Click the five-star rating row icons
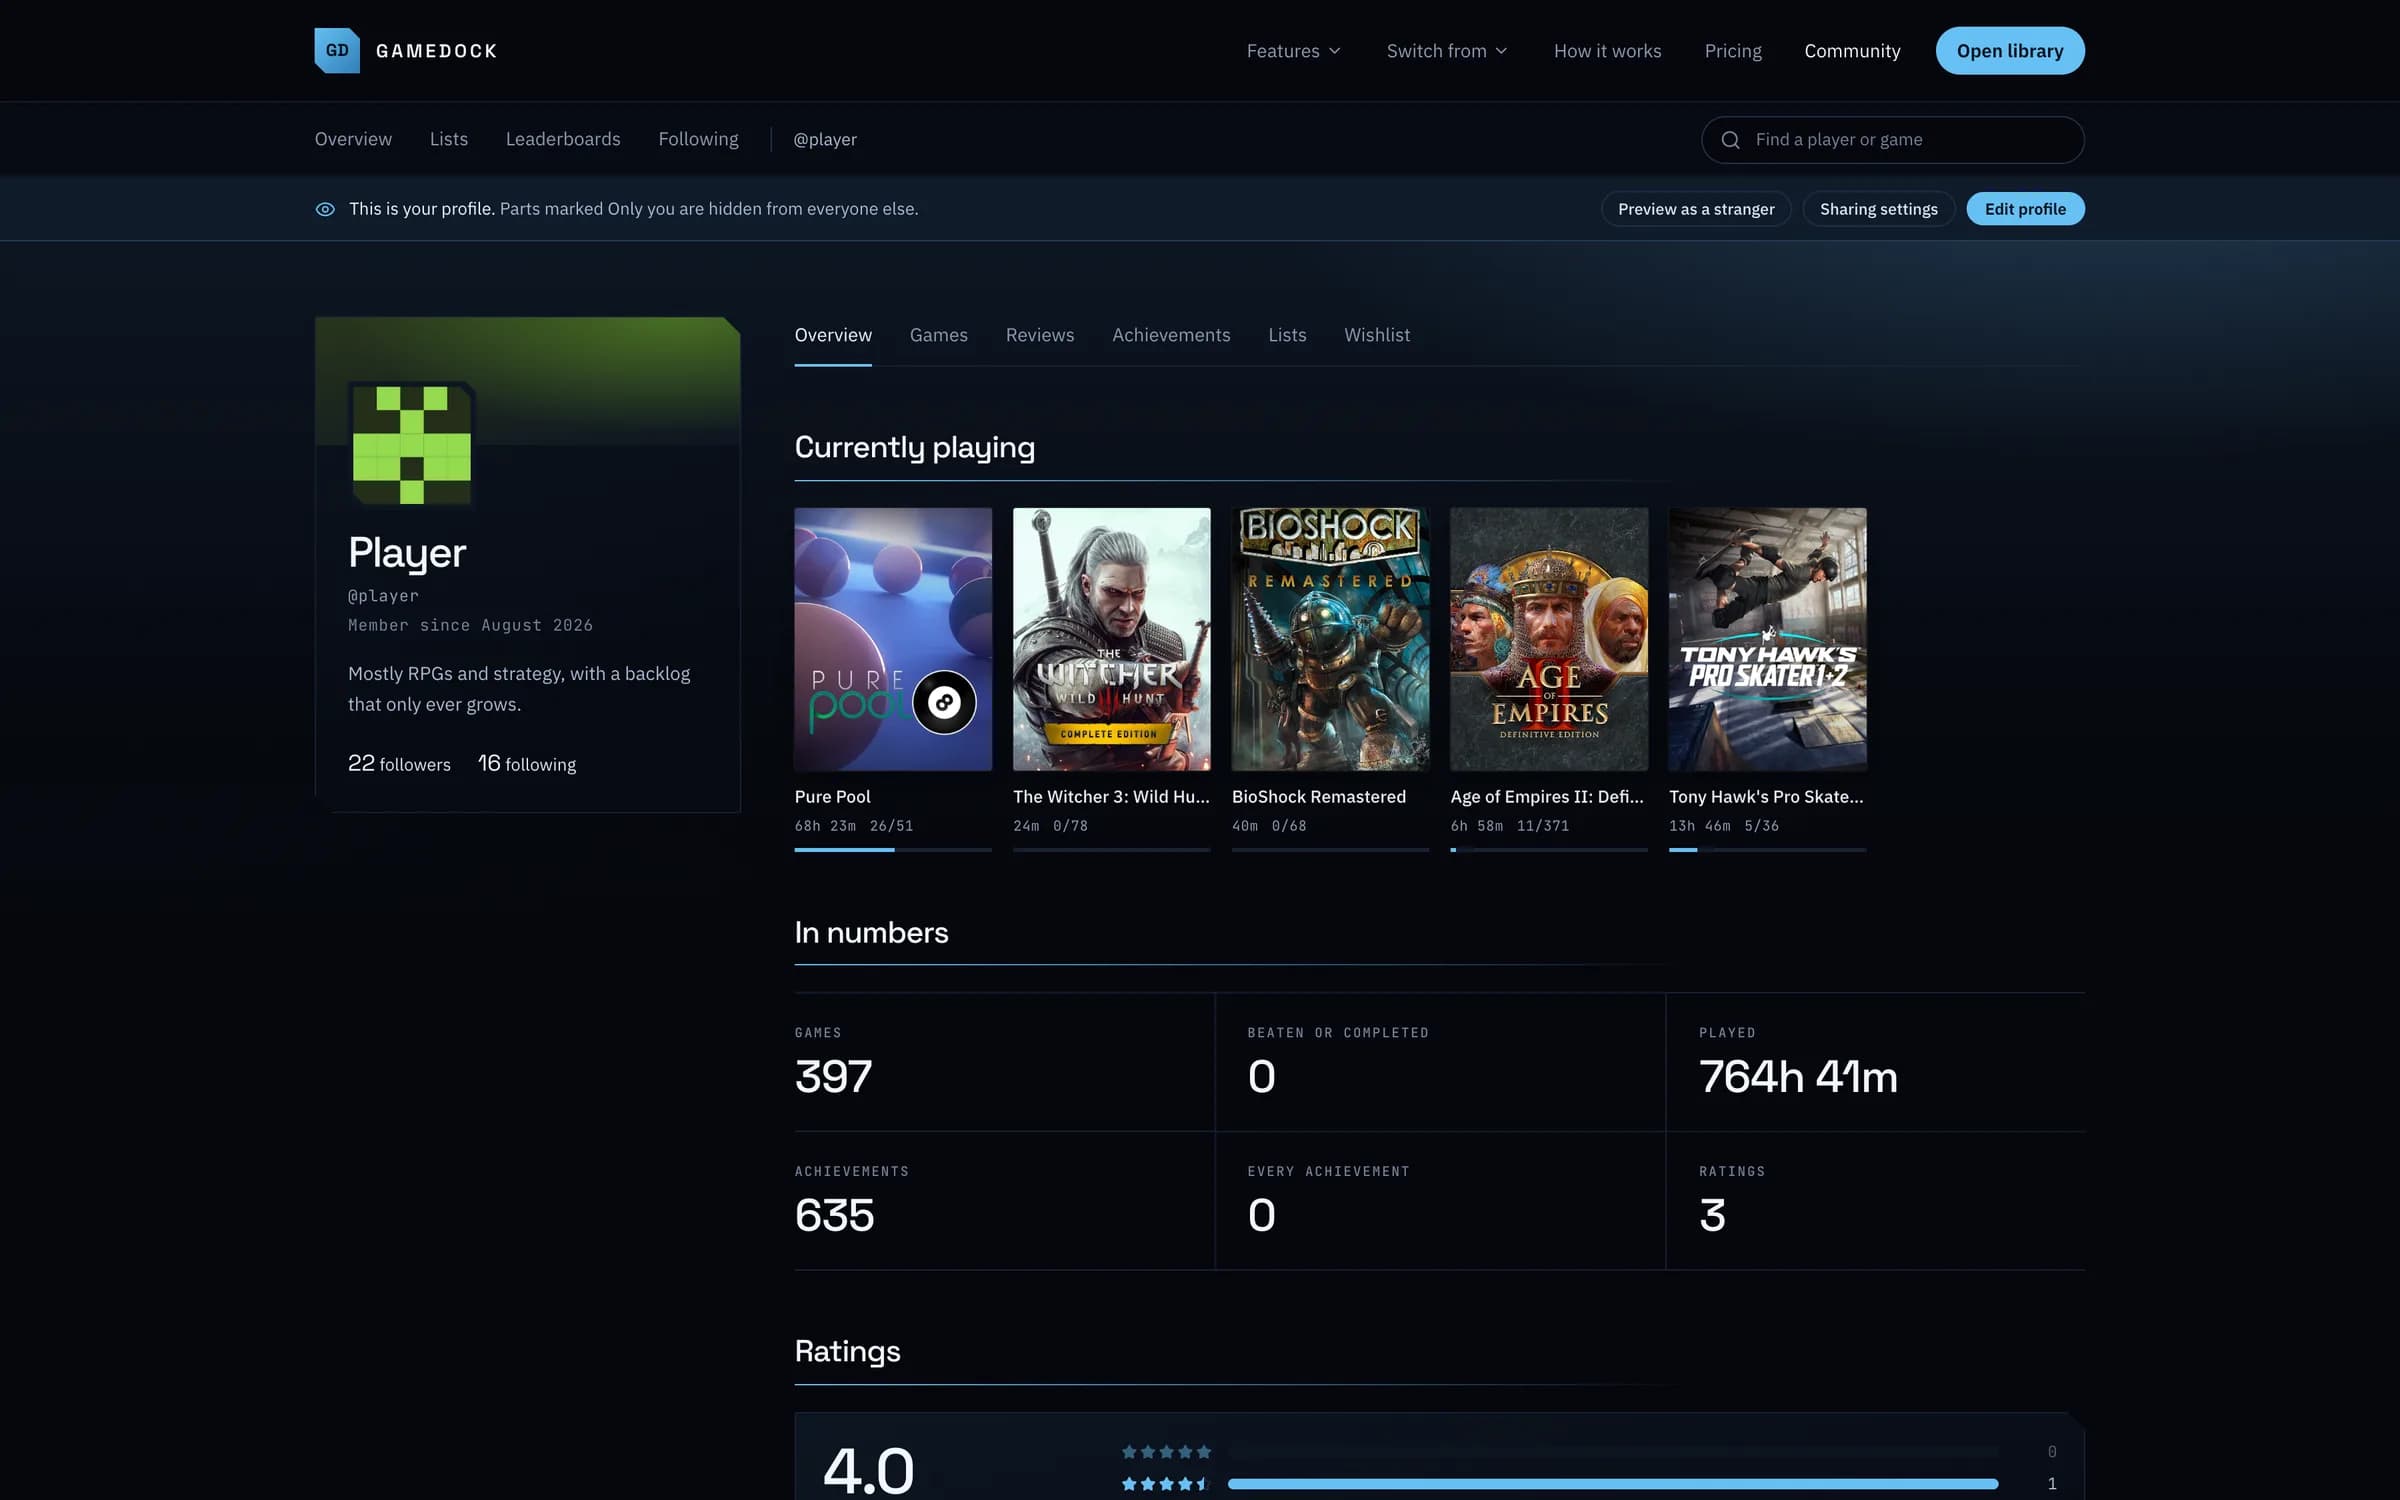The width and height of the screenshot is (2400, 1500). pyautogui.click(x=1166, y=1452)
